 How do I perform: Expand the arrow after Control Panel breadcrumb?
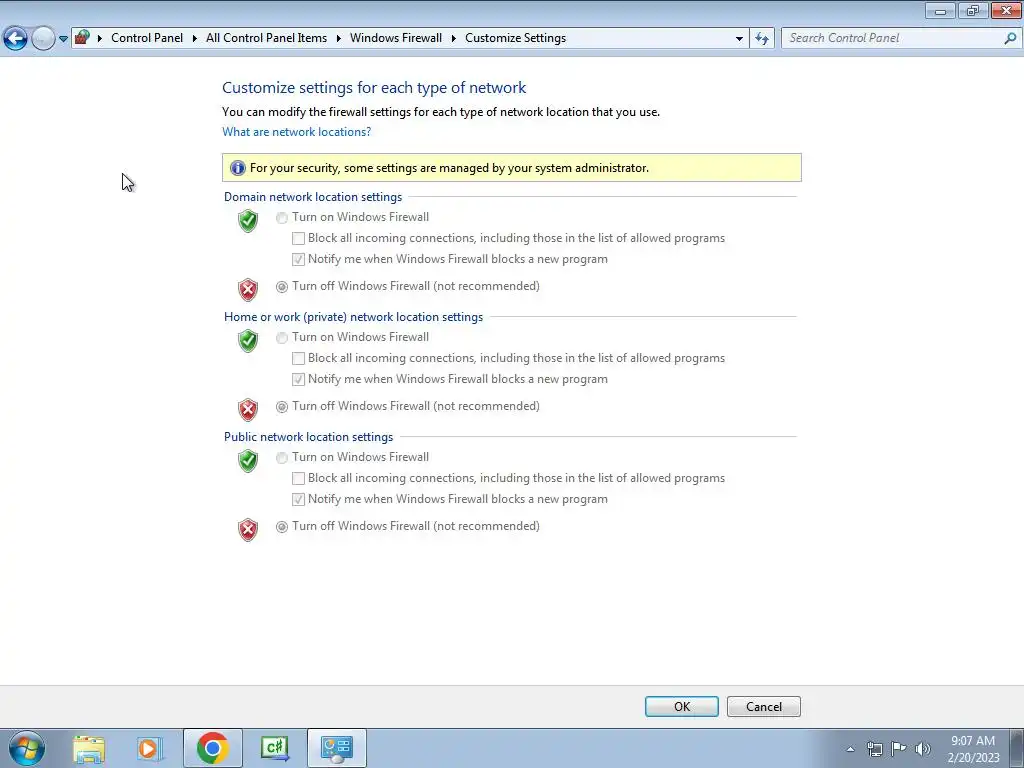(x=195, y=39)
